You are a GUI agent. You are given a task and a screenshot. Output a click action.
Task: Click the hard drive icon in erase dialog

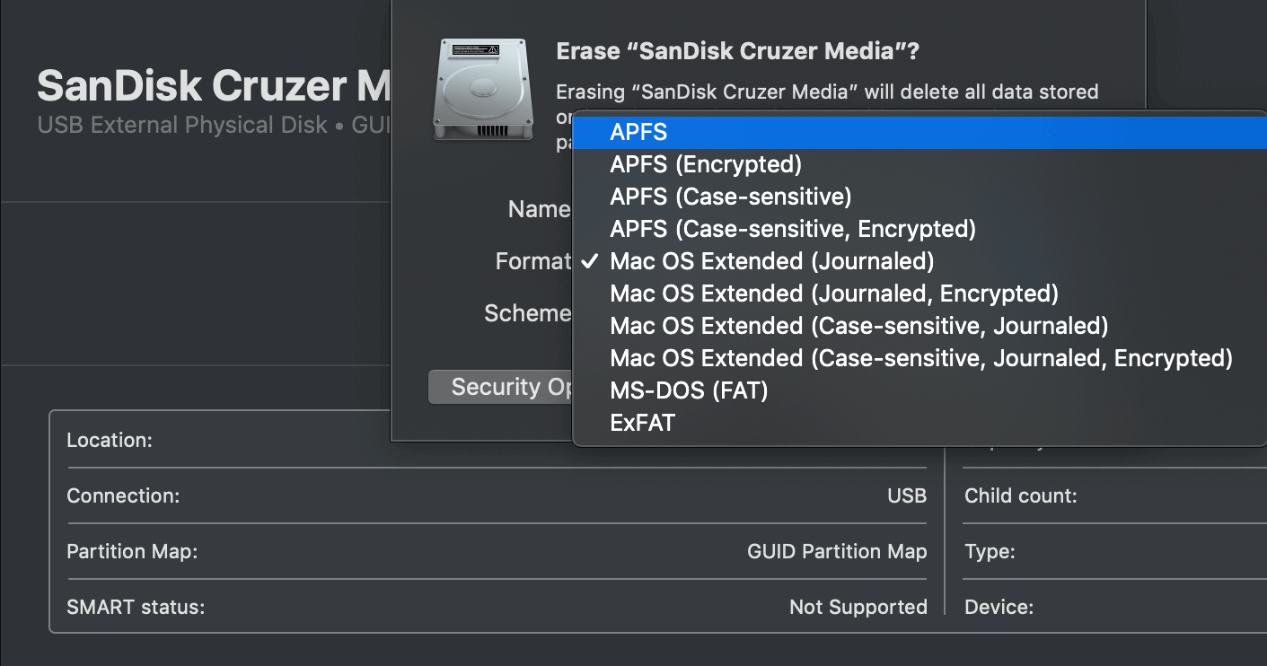pyautogui.click(x=484, y=90)
